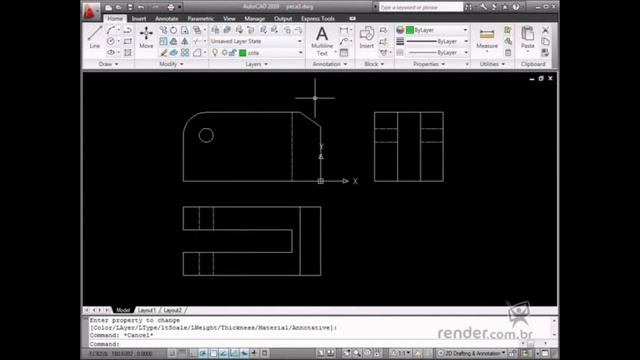Image resolution: width=640 pixels, height=360 pixels.
Task: Click the Zoom magnifier in status bar
Action: tap(357, 353)
